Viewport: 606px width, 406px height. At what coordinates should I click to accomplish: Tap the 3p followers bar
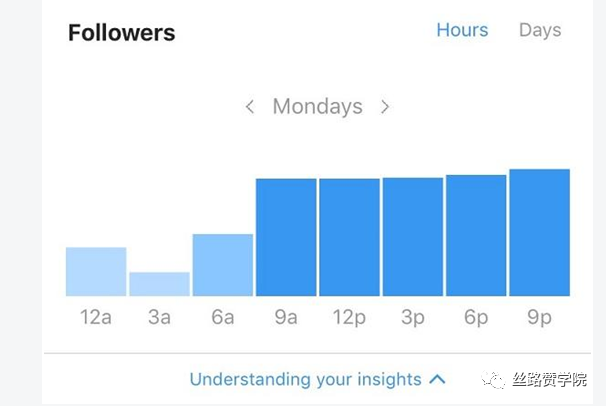pyautogui.click(x=412, y=237)
